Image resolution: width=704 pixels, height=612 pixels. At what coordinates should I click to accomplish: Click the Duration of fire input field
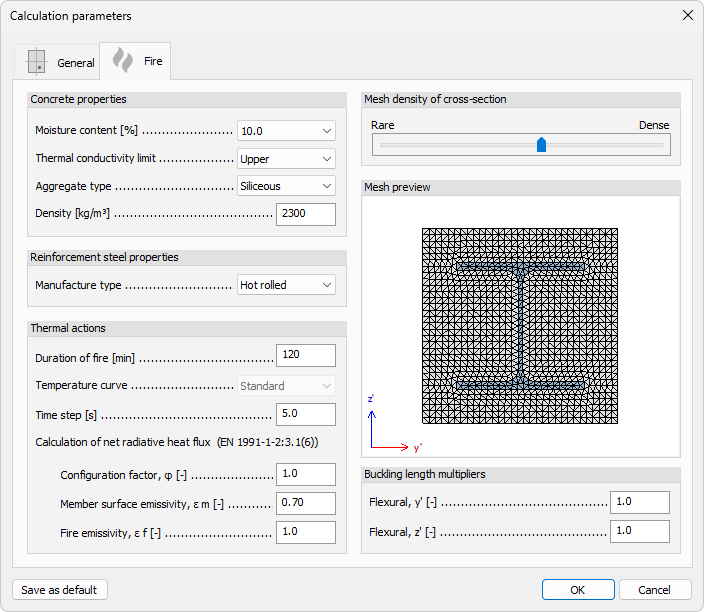306,355
